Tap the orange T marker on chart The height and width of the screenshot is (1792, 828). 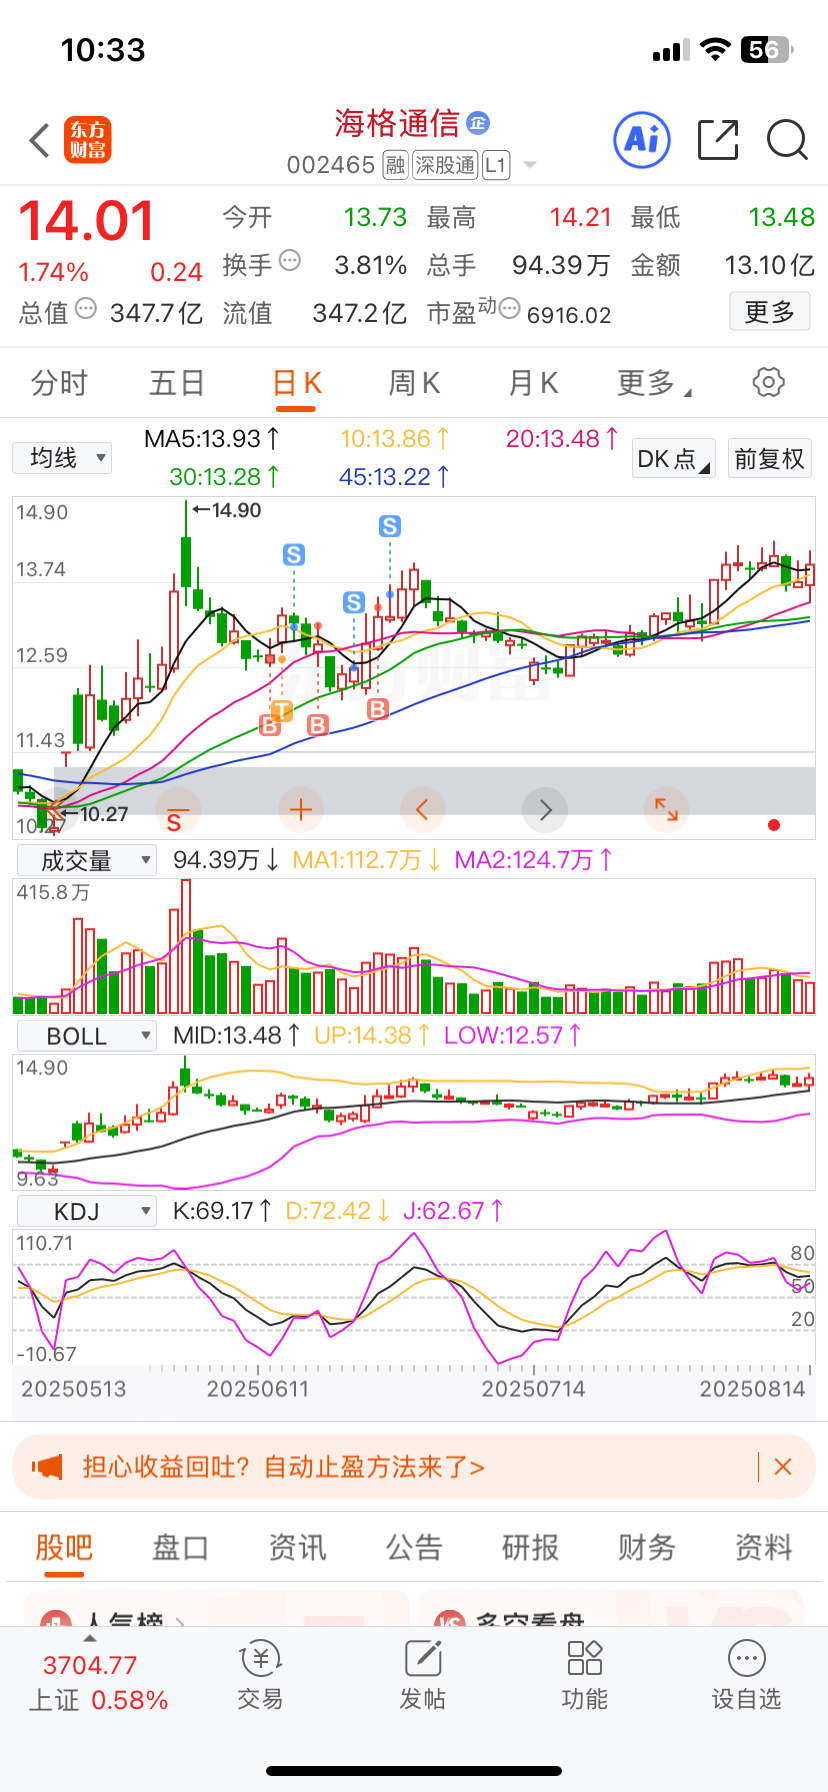[282, 711]
